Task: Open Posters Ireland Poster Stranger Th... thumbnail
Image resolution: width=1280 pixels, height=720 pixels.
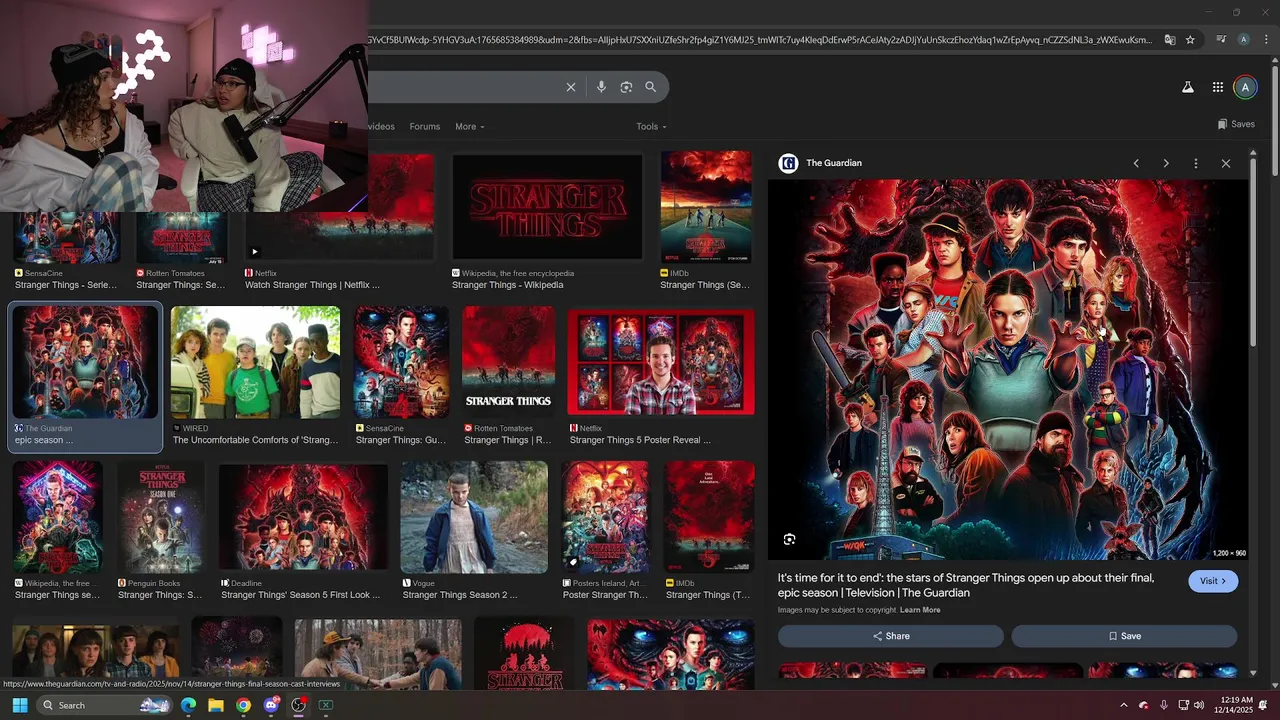Action: (604, 517)
